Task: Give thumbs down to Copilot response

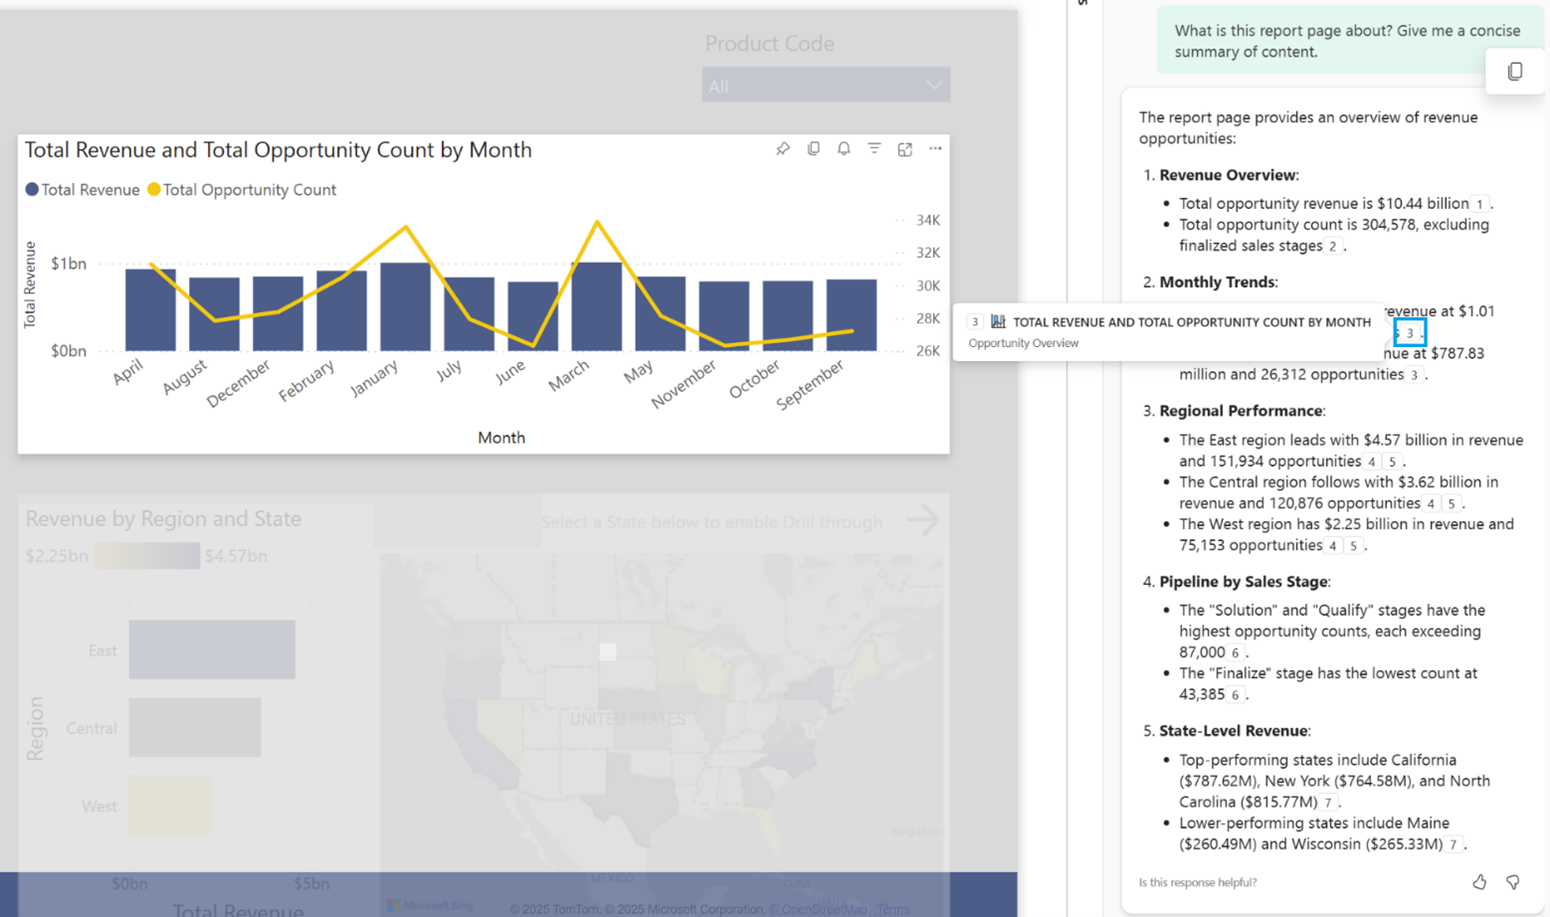Action: (x=1513, y=882)
